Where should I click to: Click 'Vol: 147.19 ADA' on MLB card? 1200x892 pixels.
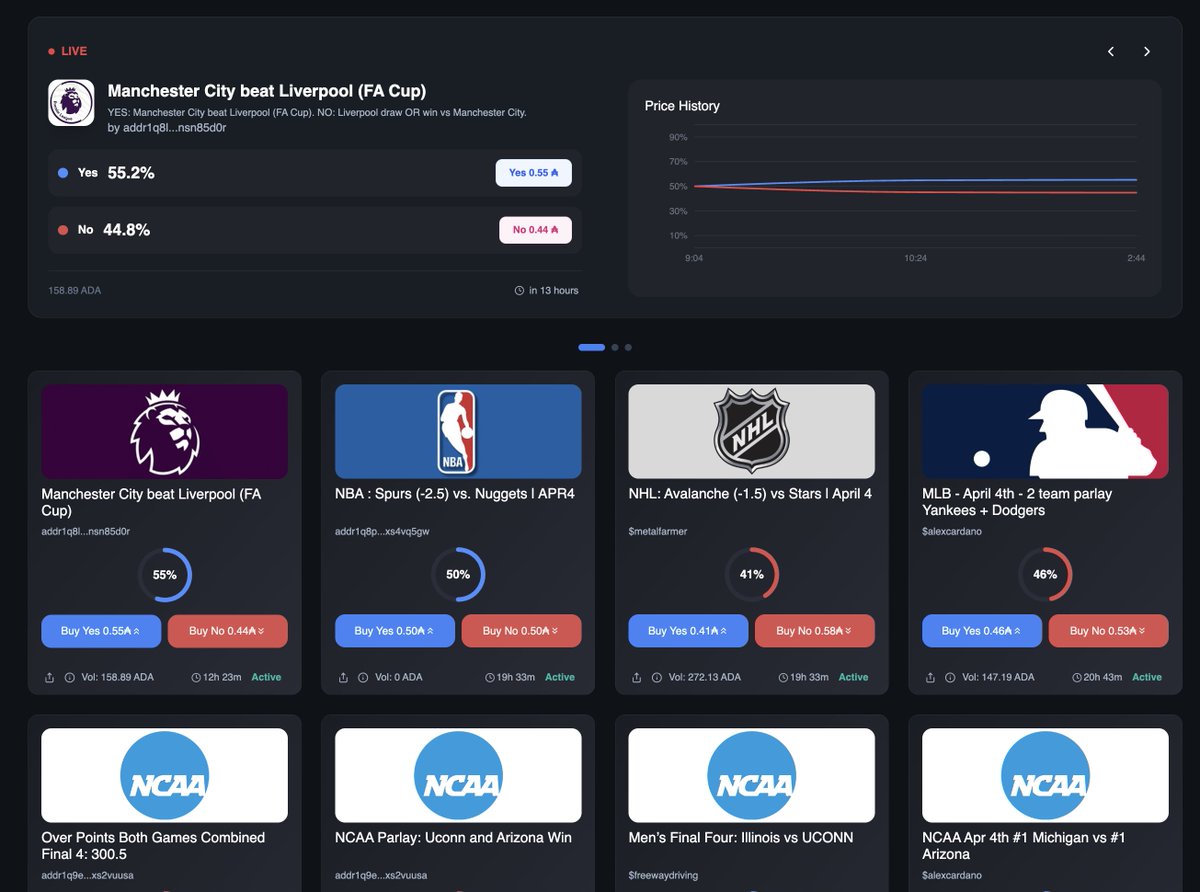pos(999,677)
